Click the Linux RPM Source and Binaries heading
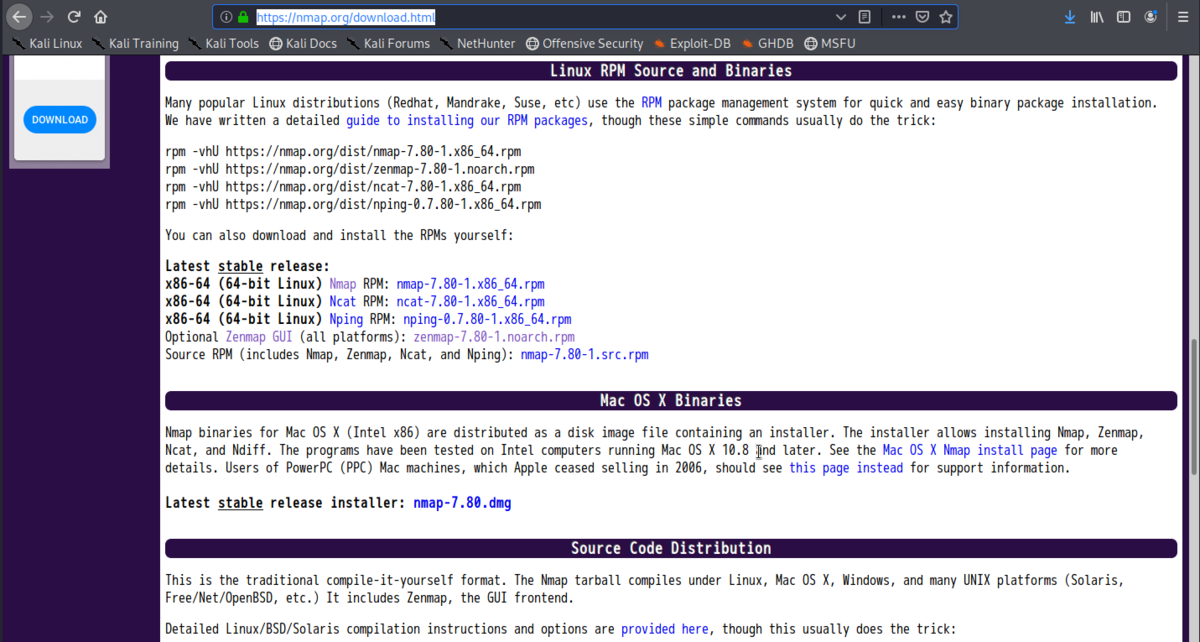 coord(671,71)
